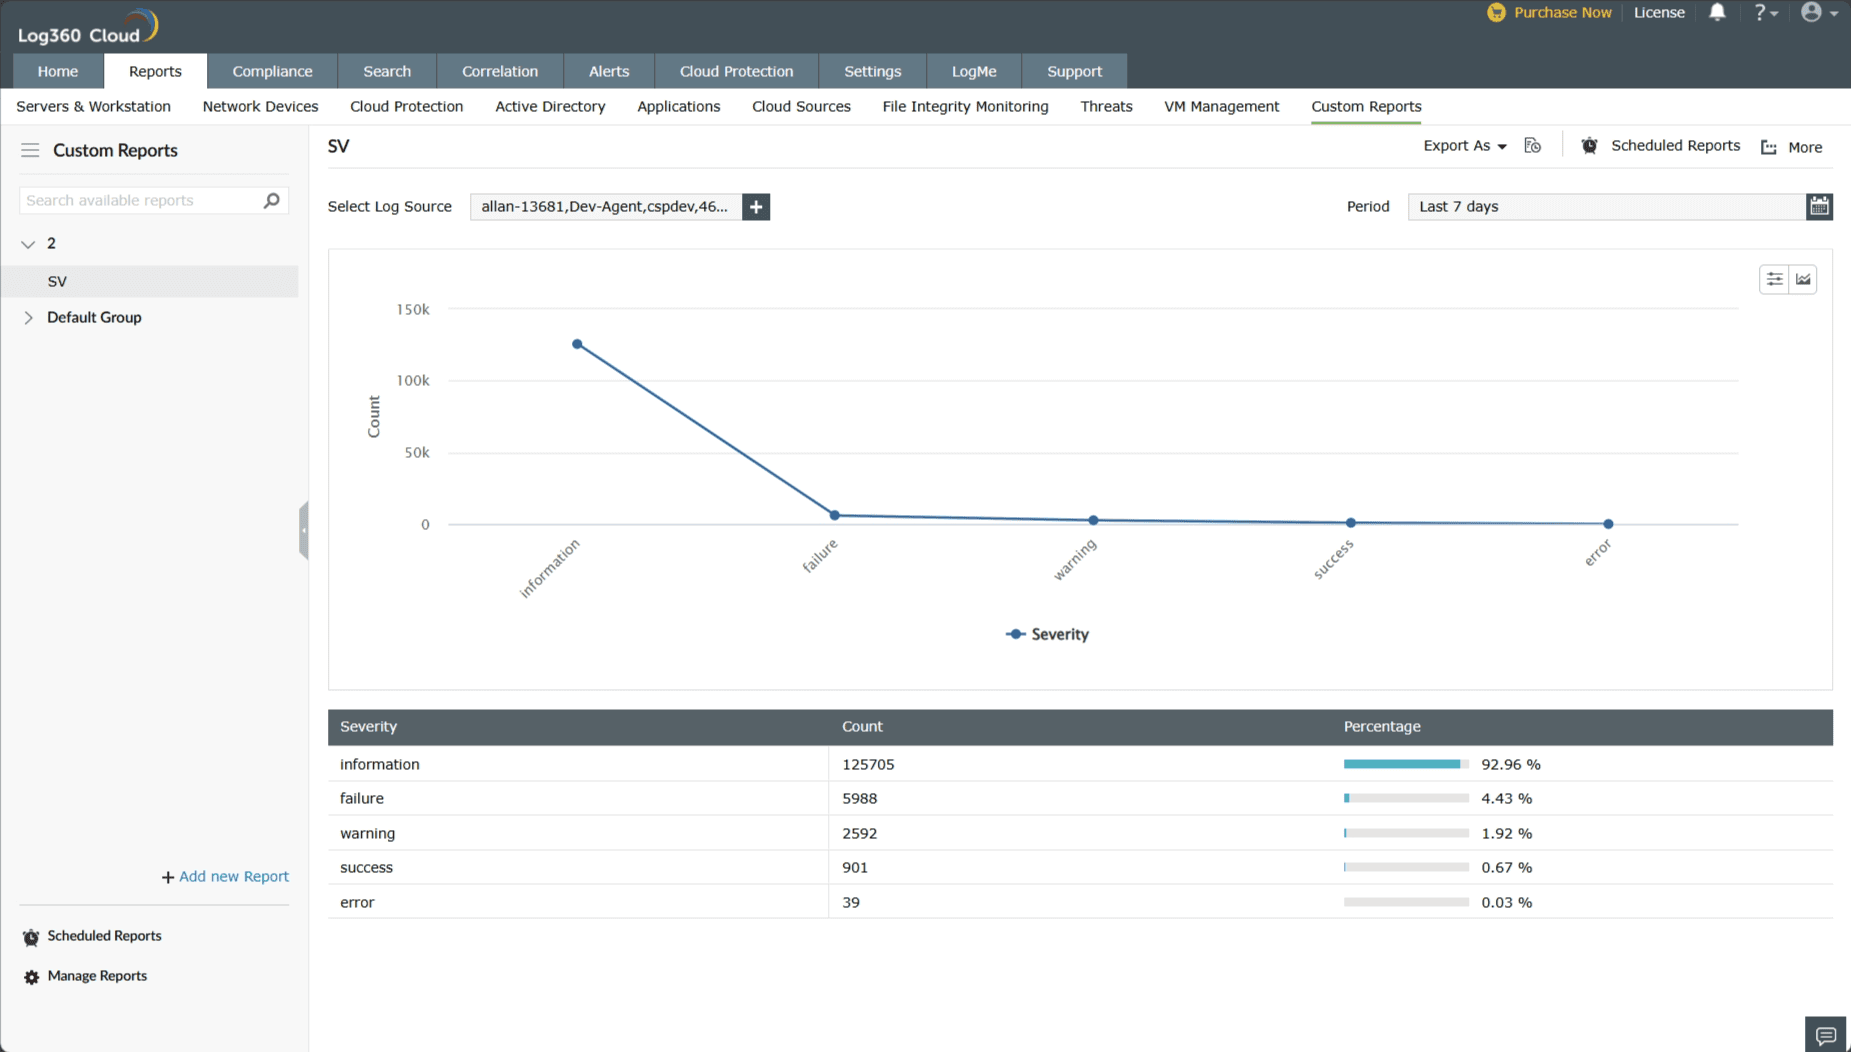Open the Threats section under Reports
This screenshot has width=1851, height=1052.
pos(1106,106)
